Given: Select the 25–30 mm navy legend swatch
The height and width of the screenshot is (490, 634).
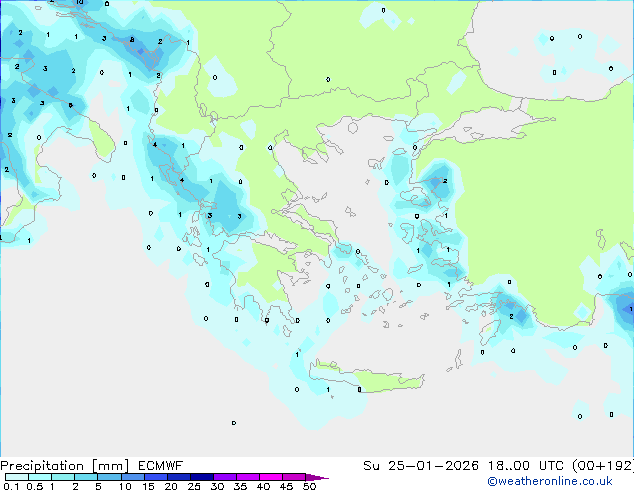Looking at the screenshot, I should pyautogui.click(x=202, y=477).
